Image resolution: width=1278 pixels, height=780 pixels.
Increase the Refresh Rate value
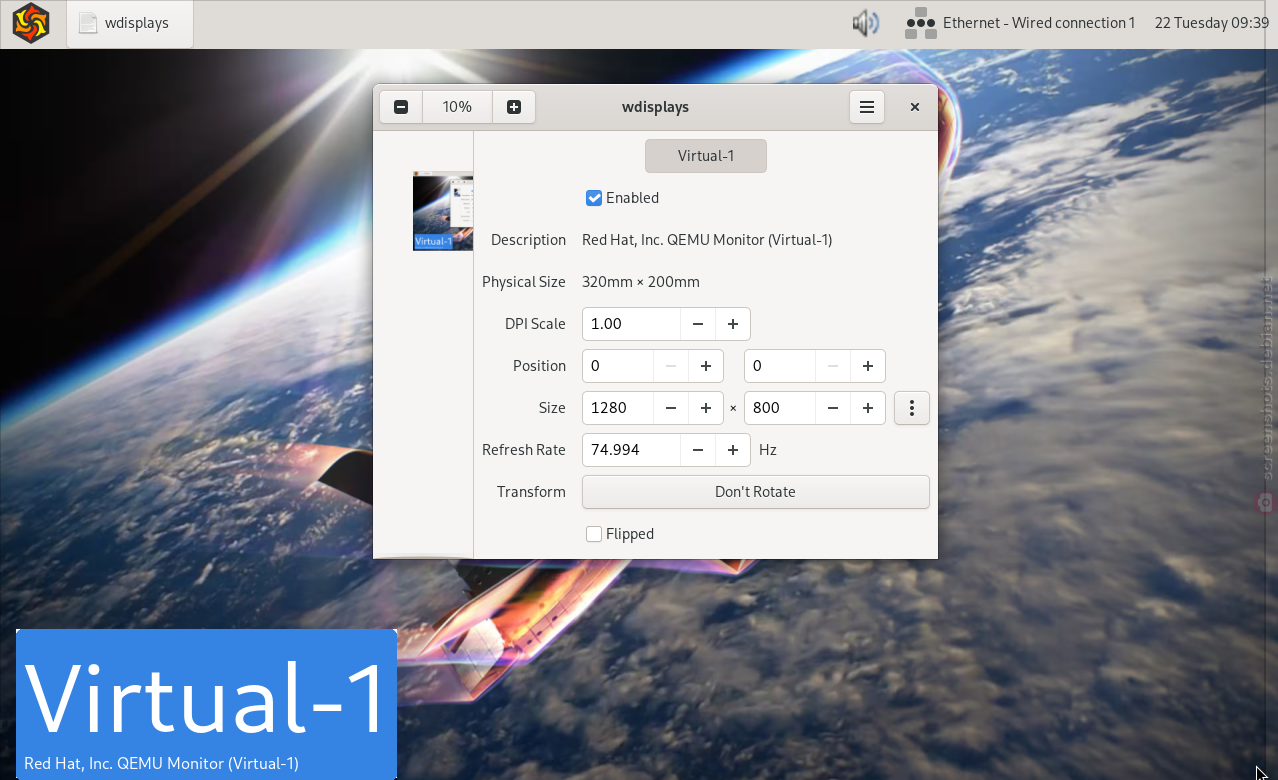(x=733, y=450)
